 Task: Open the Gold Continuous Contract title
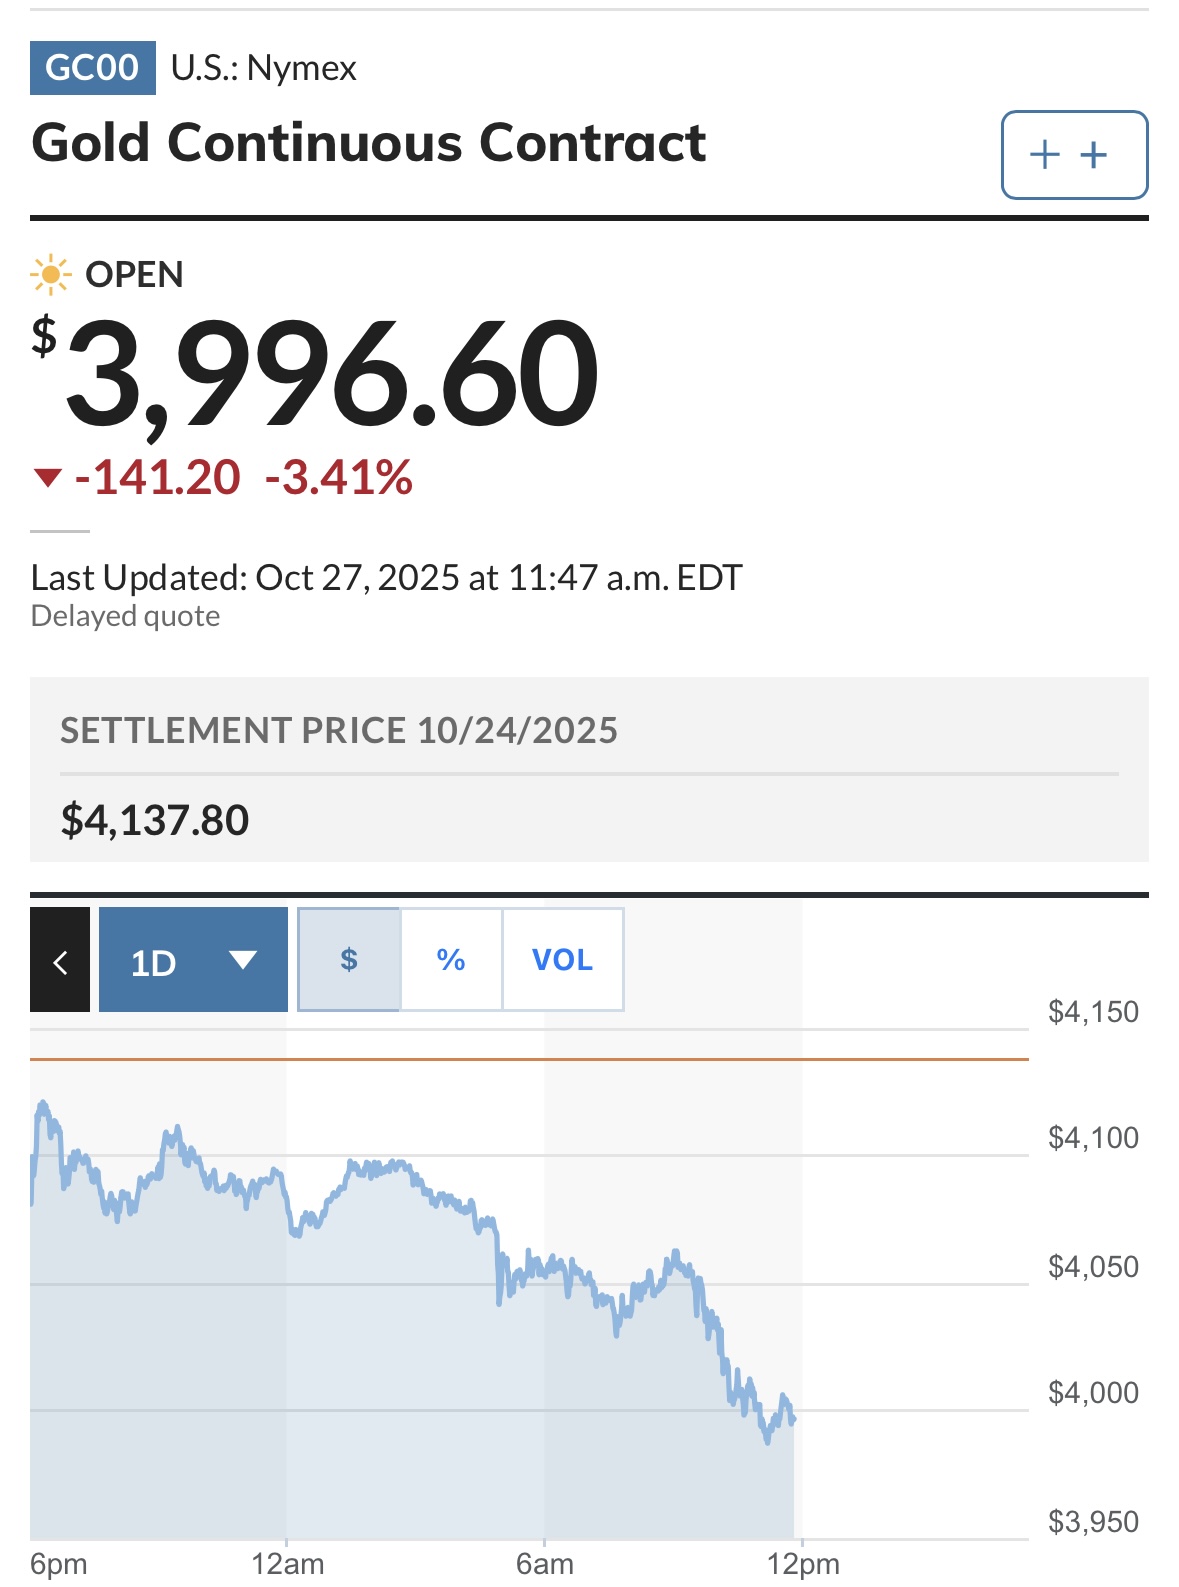[368, 143]
